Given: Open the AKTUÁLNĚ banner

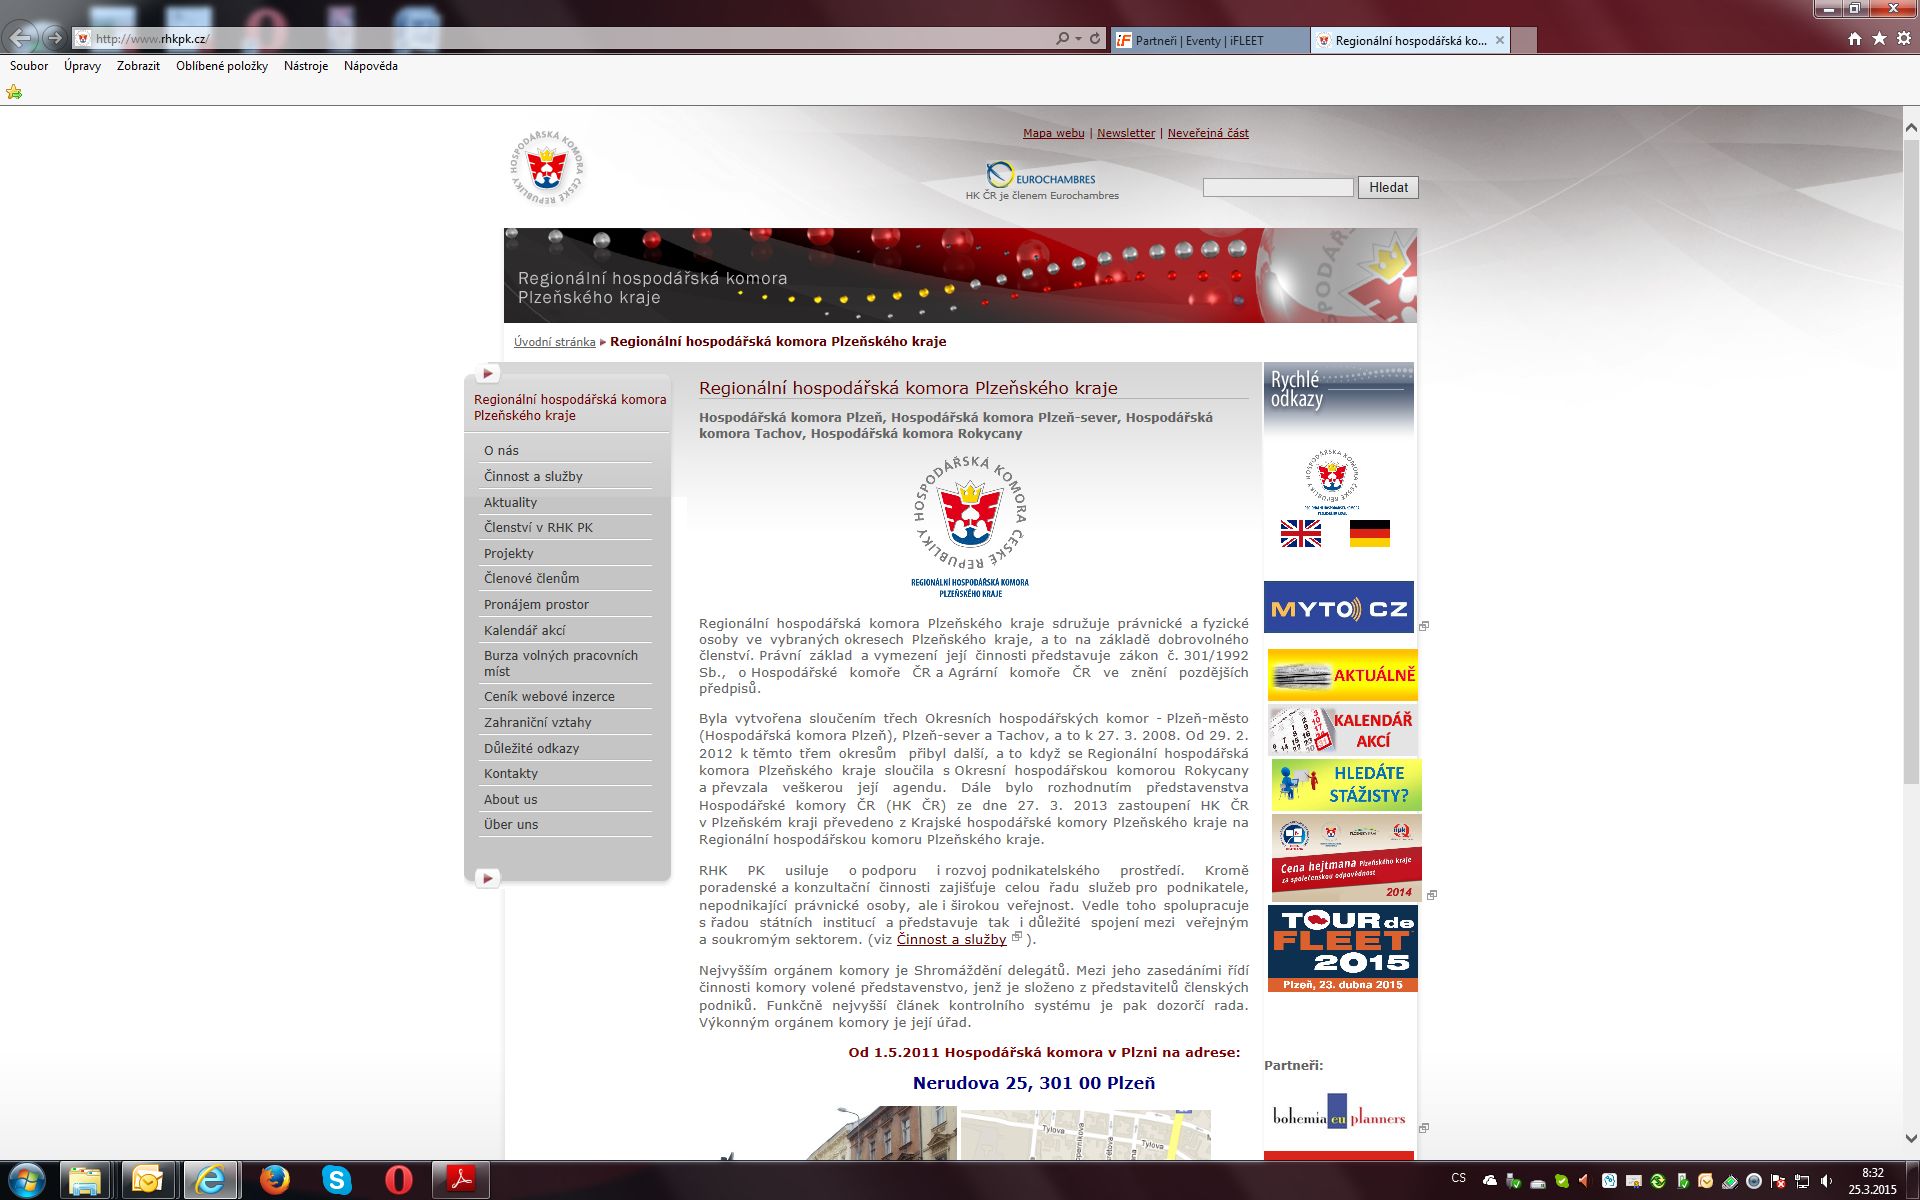Looking at the screenshot, I should (1342, 675).
